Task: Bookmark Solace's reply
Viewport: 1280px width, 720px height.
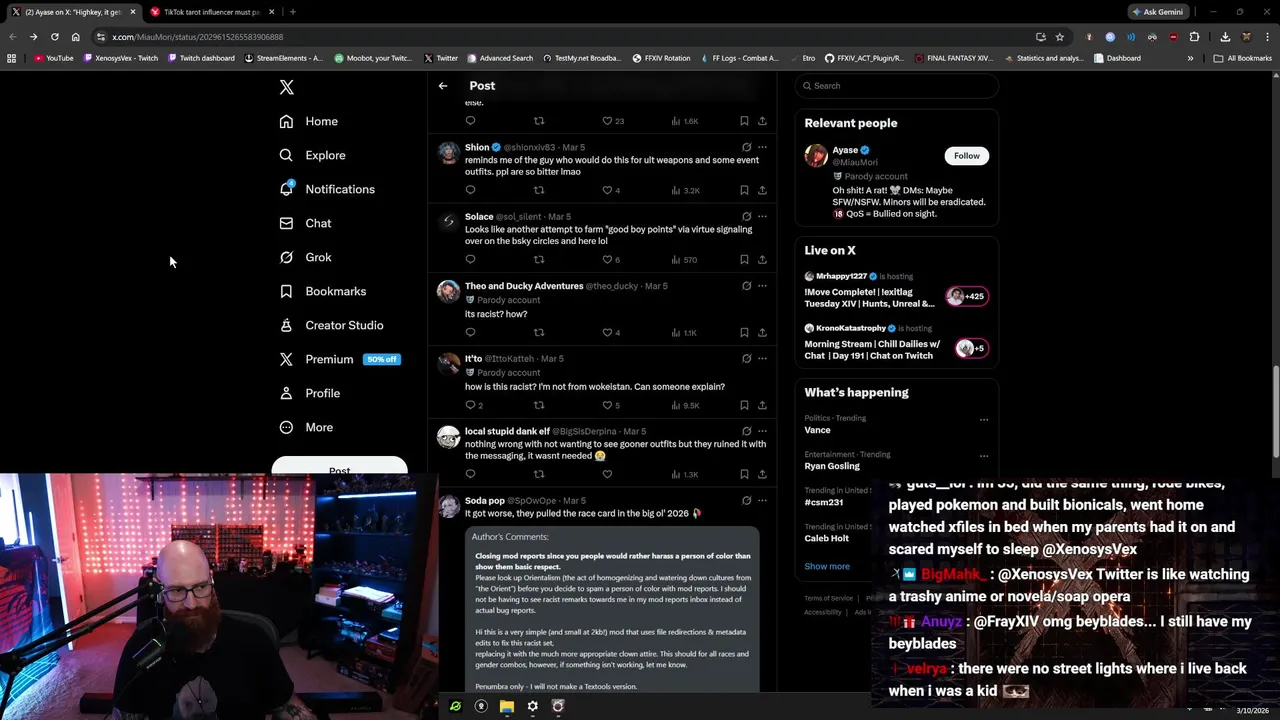Action: click(x=744, y=260)
